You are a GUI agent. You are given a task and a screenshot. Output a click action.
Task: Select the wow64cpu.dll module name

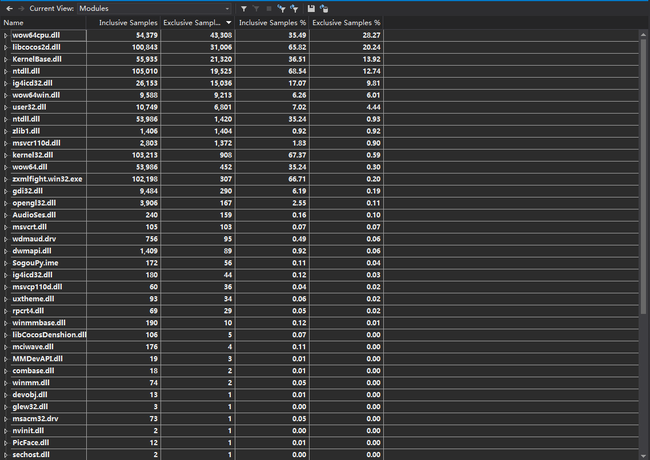(36, 35)
